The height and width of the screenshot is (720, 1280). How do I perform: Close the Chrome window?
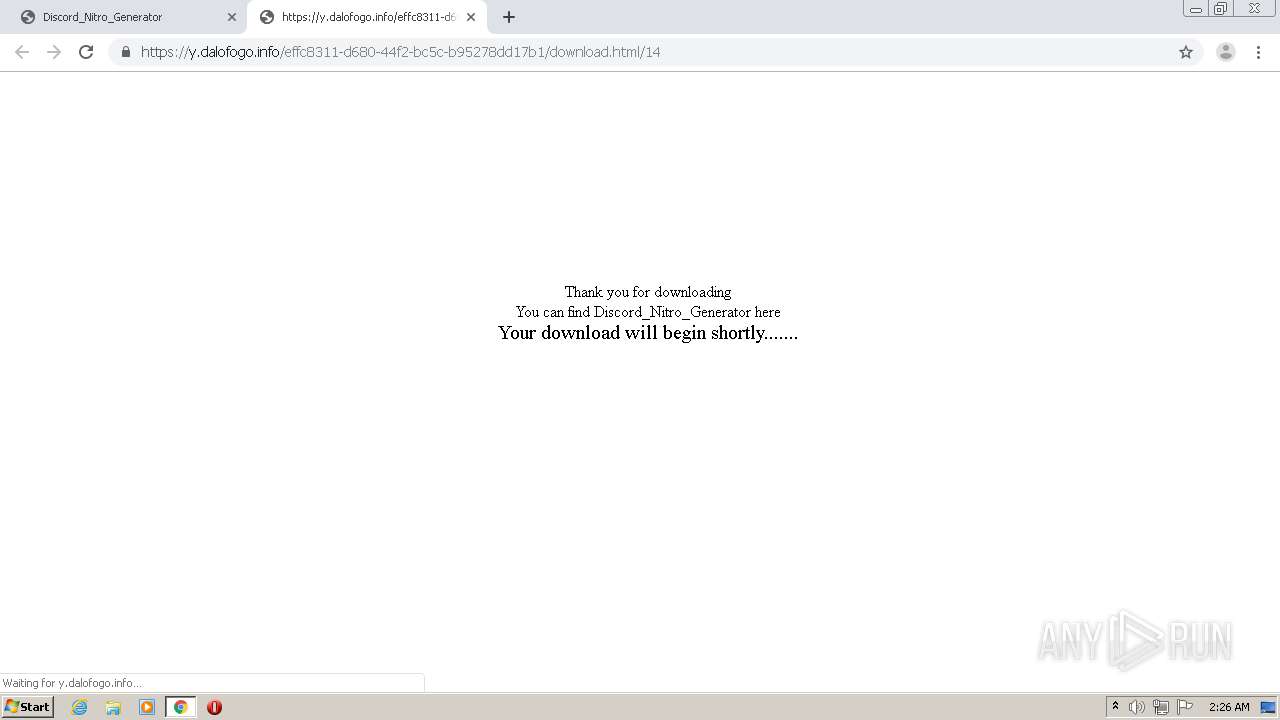tap(1254, 9)
